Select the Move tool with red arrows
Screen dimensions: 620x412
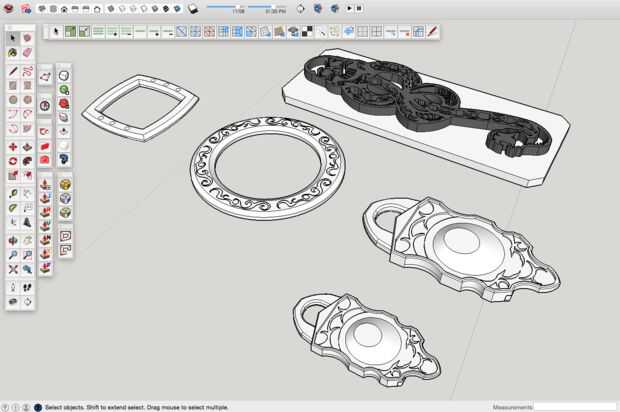click(13, 147)
